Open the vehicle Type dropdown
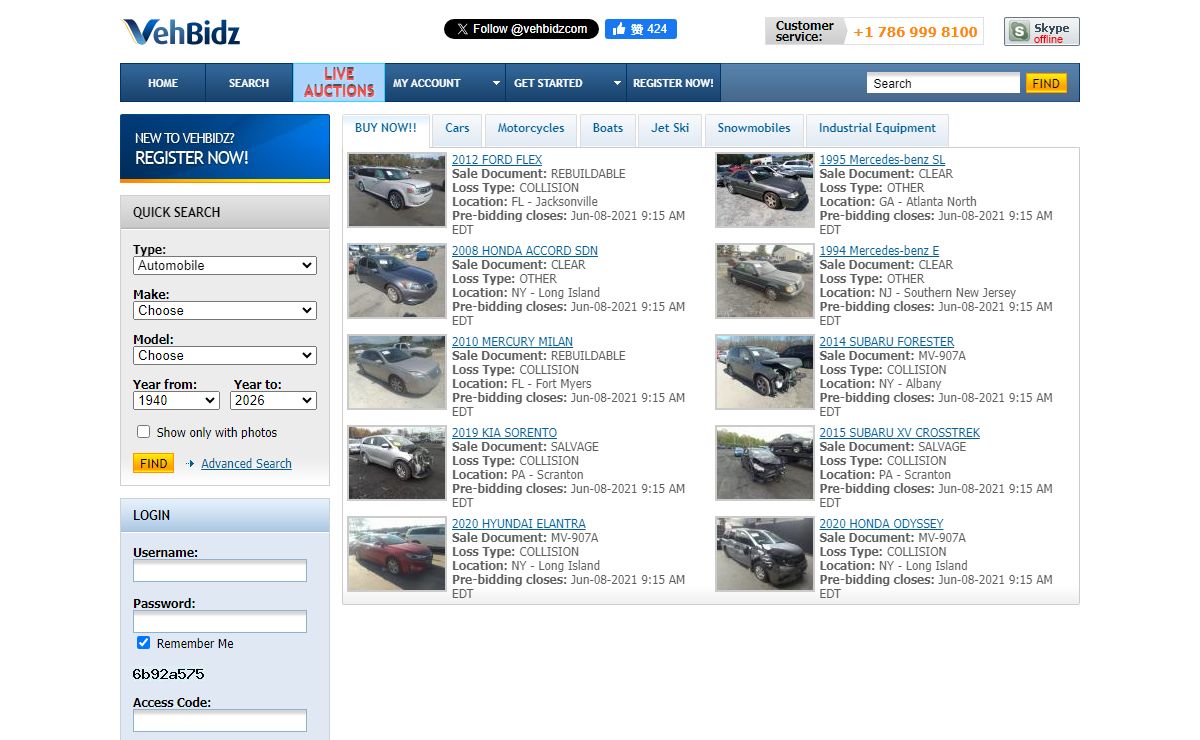 [x=225, y=266]
